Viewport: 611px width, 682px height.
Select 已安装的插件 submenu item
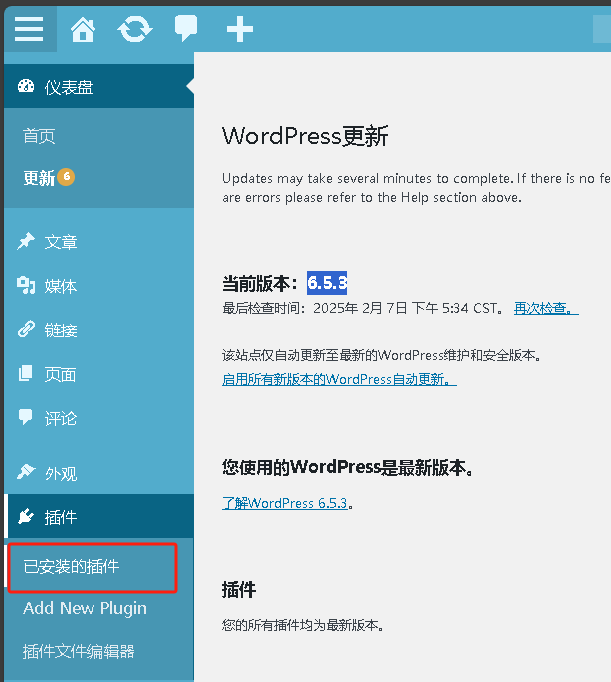(71, 566)
